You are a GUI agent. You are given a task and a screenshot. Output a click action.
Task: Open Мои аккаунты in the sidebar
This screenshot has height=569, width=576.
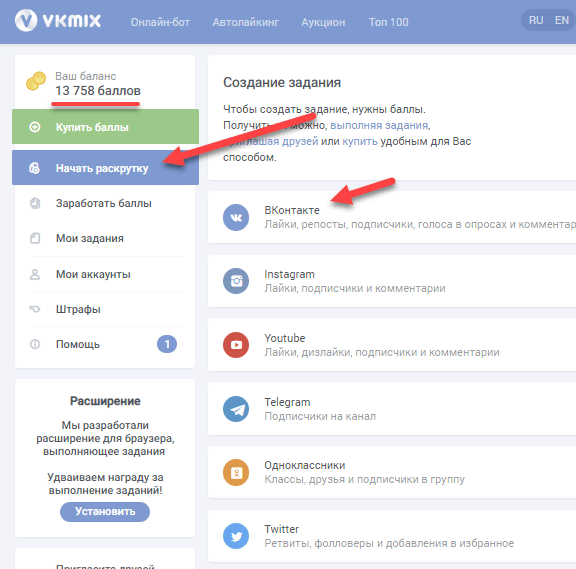(x=105, y=274)
